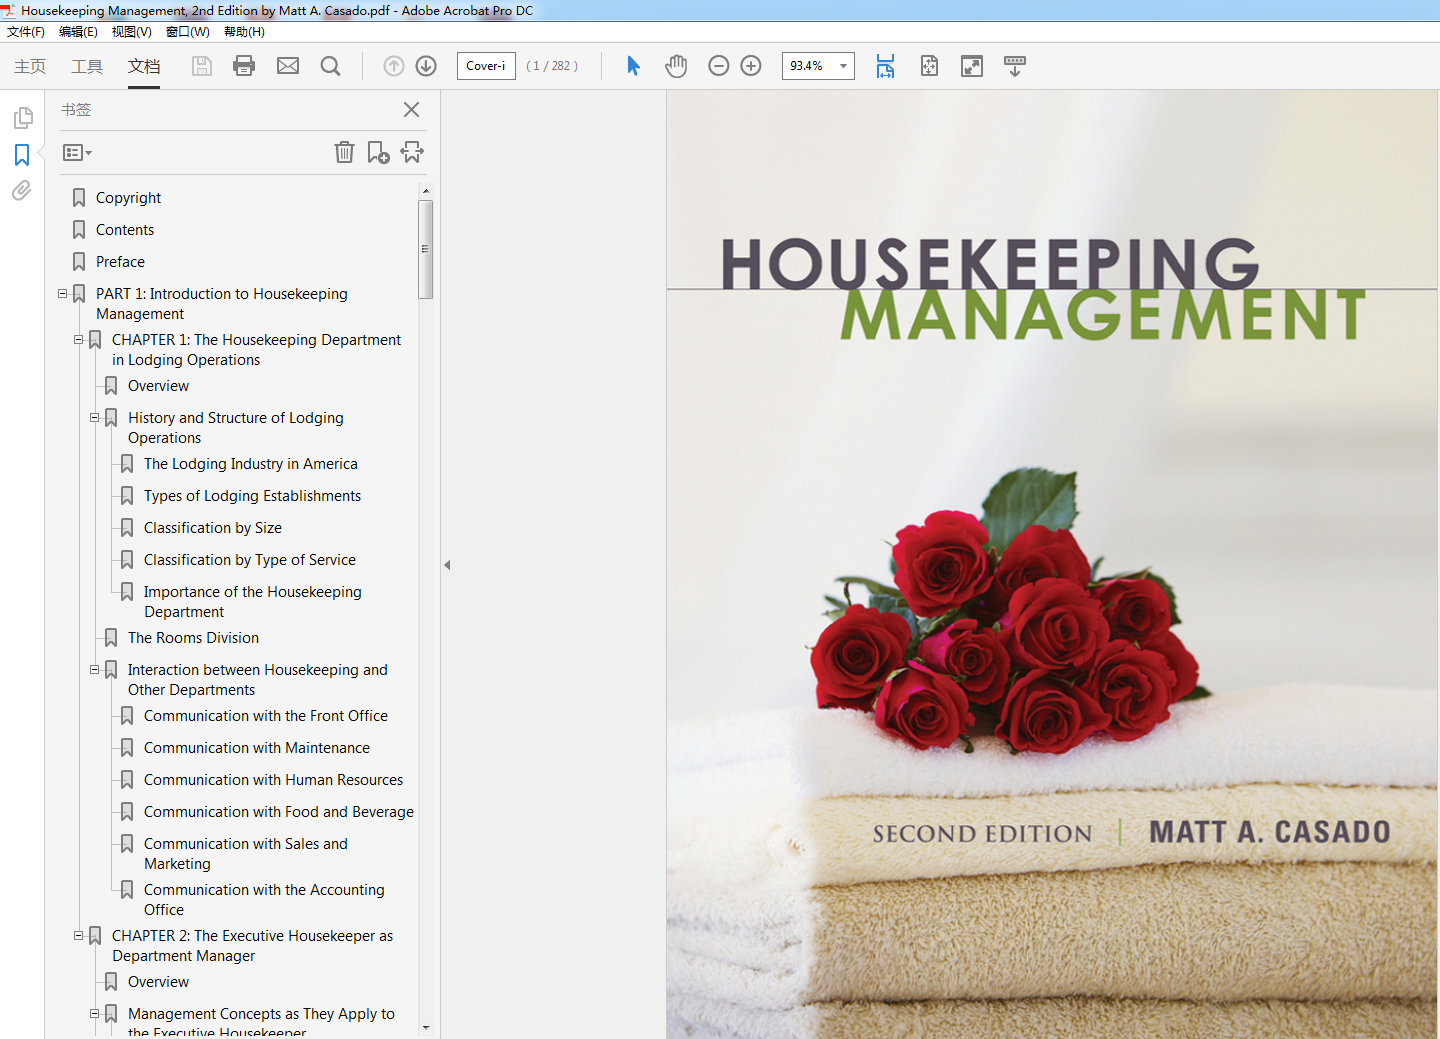Screen dimensions: 1440x1039
Task: Open the Preface bookmark
Action: pos(120,262)
